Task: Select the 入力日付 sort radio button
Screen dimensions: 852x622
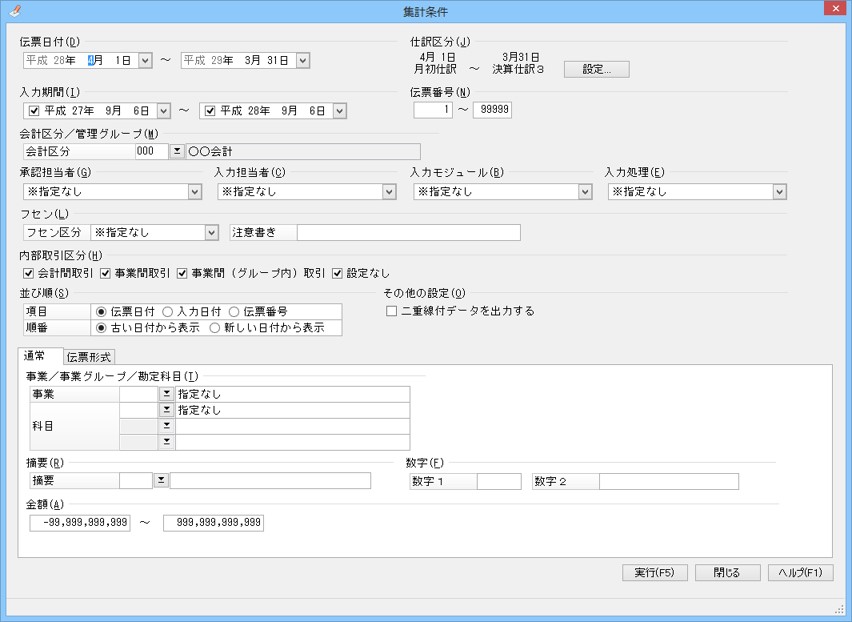Action: click(168, 311)
